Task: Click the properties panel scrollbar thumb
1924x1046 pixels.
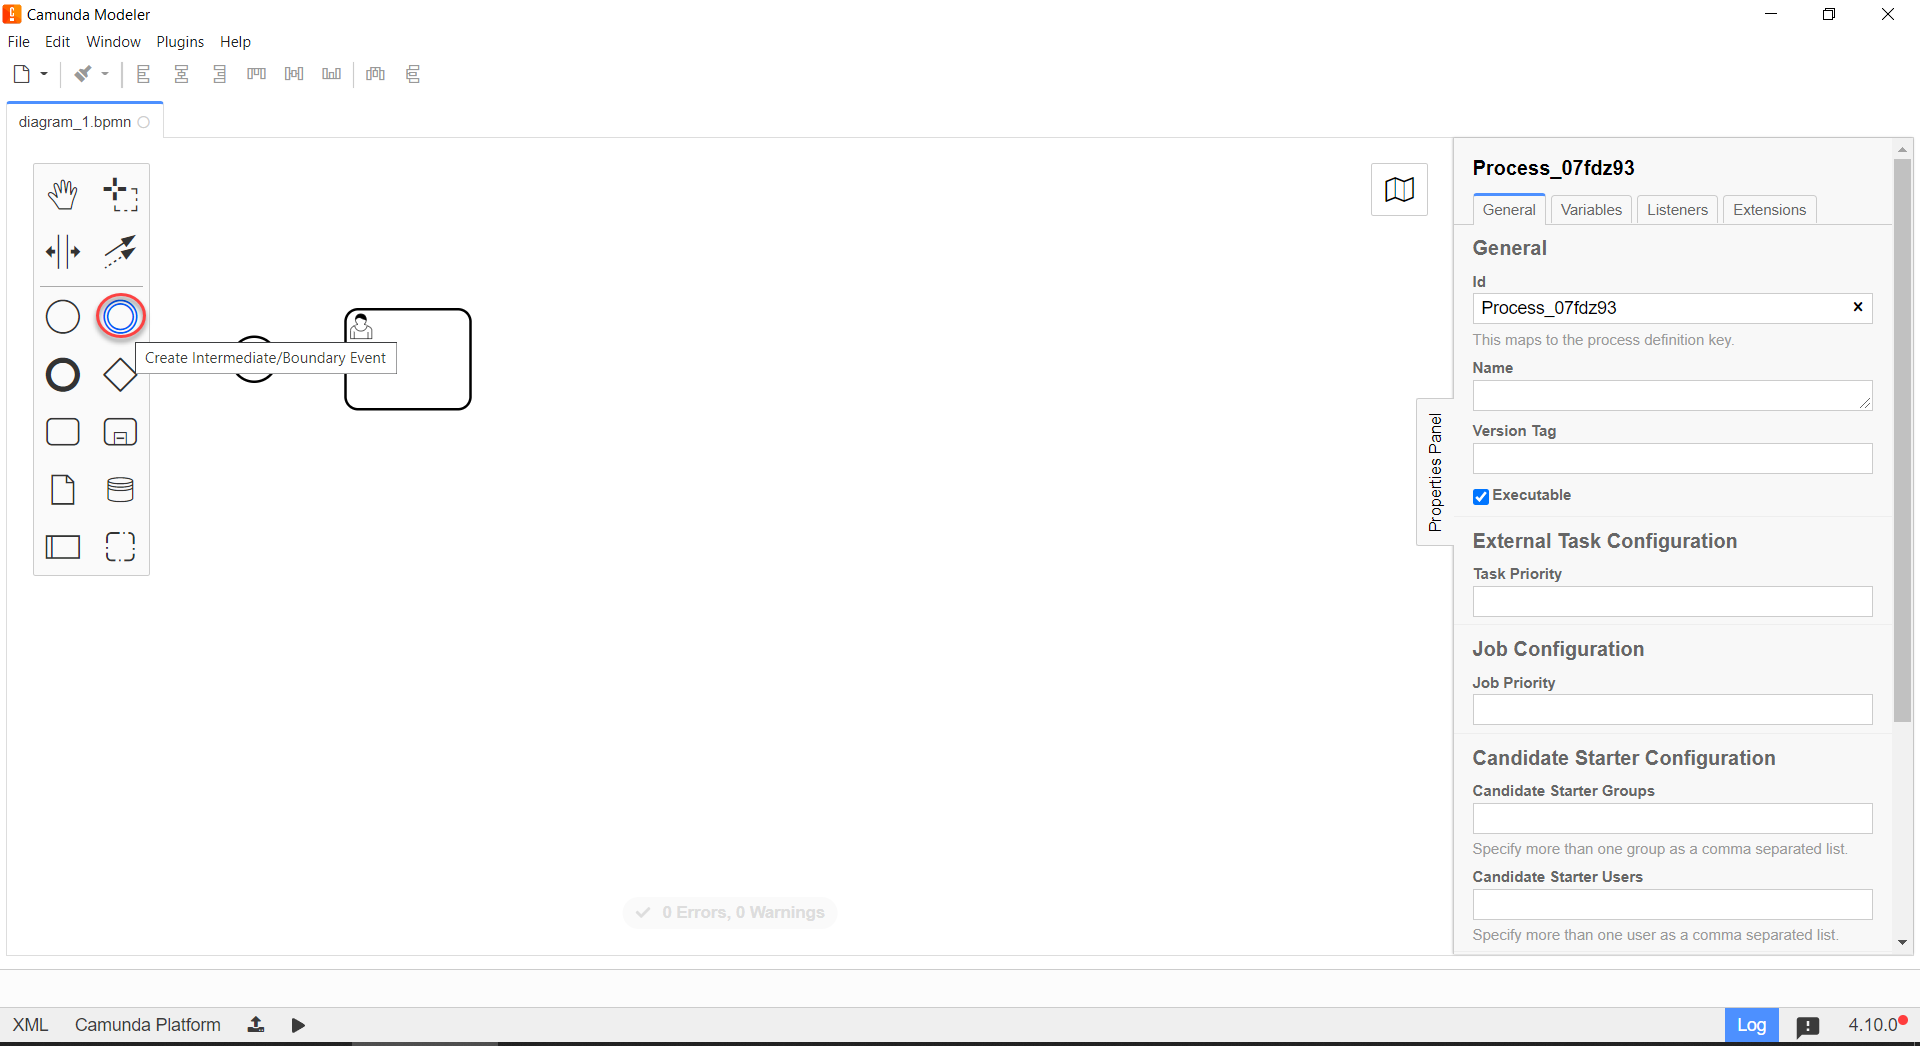Action: [x=1902, y=440]
